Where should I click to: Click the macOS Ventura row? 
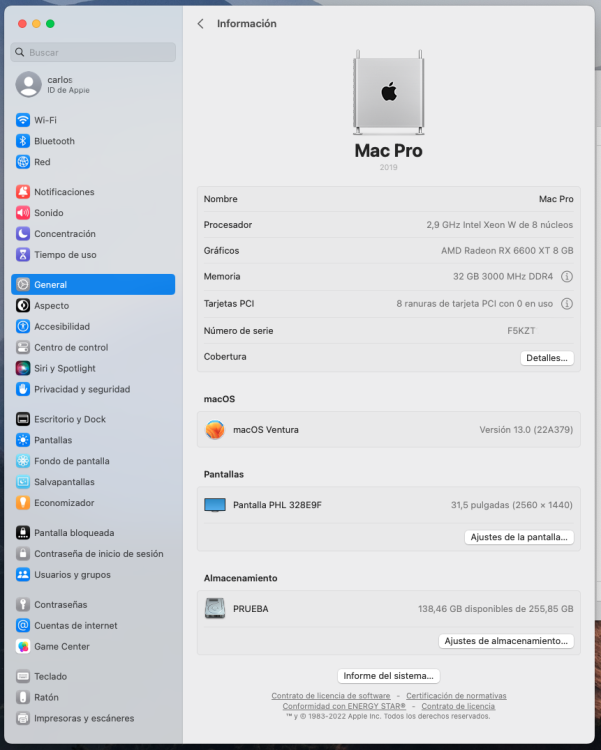[389, 430]
